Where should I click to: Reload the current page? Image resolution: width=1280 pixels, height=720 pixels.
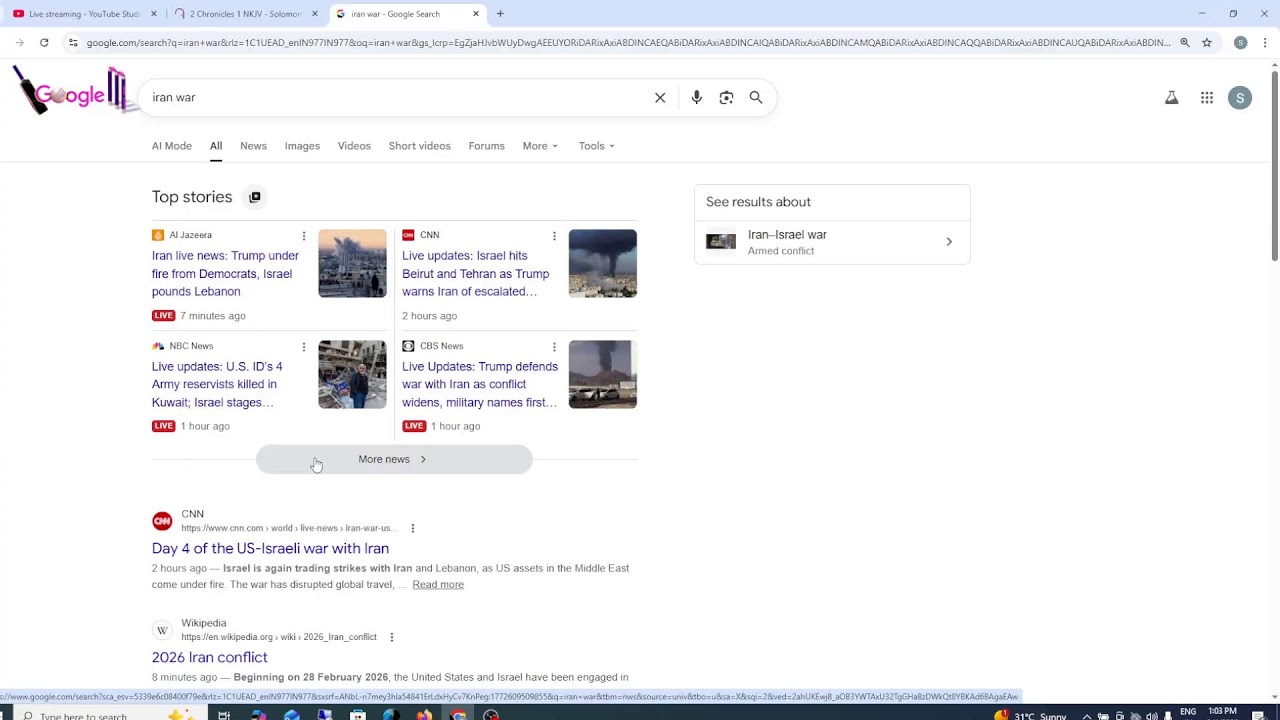[44, 43]
